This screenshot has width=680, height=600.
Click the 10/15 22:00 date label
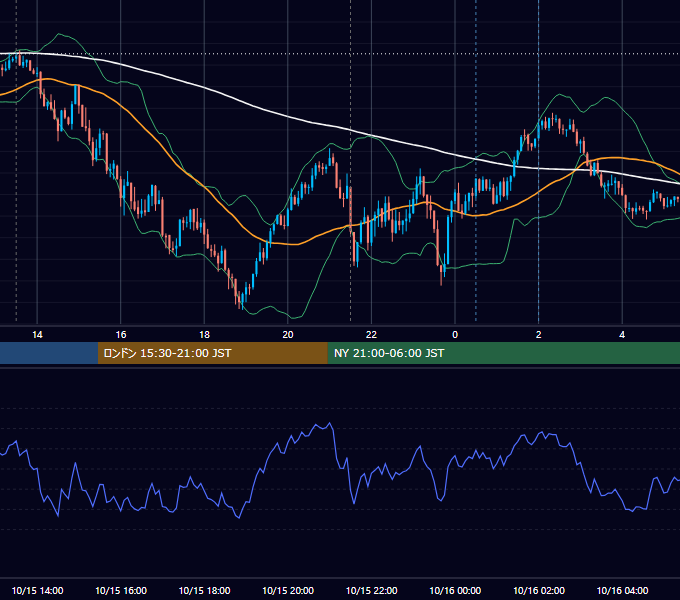(x=371, y=590)
